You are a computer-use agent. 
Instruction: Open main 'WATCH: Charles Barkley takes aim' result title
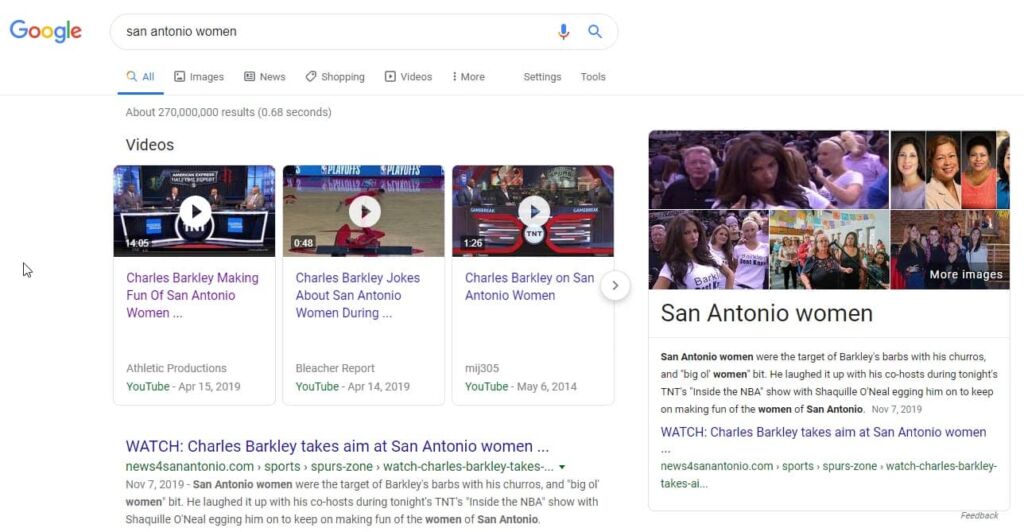coord(337,446)
